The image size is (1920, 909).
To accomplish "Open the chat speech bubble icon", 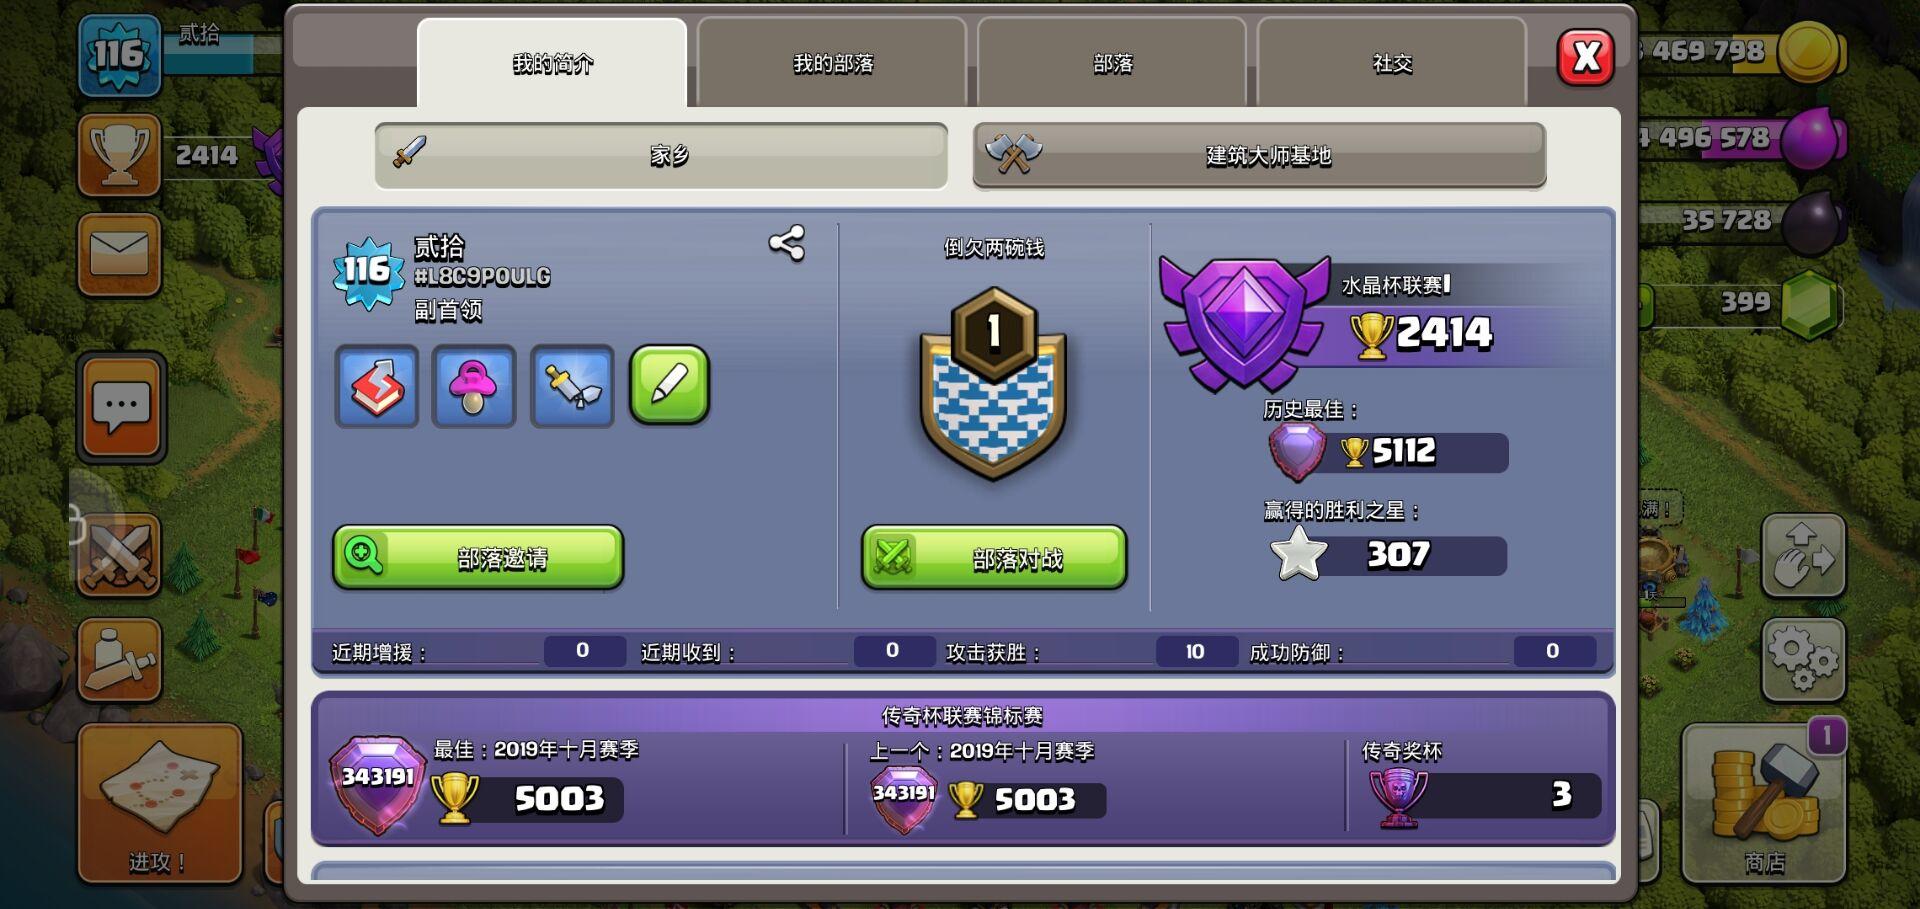I will pyautogui.click(x=121, y=408).
